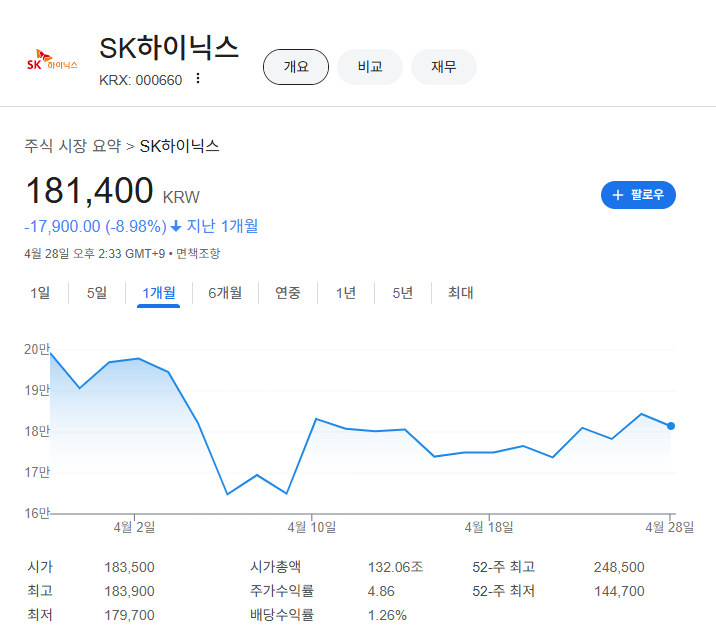Switch the chart to 연중
The height and width of the screenshot is (635, 716).
pos(288,293)
